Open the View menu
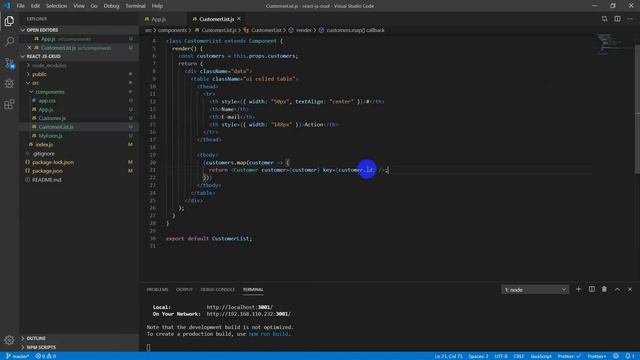 click(x=79, y=6)
